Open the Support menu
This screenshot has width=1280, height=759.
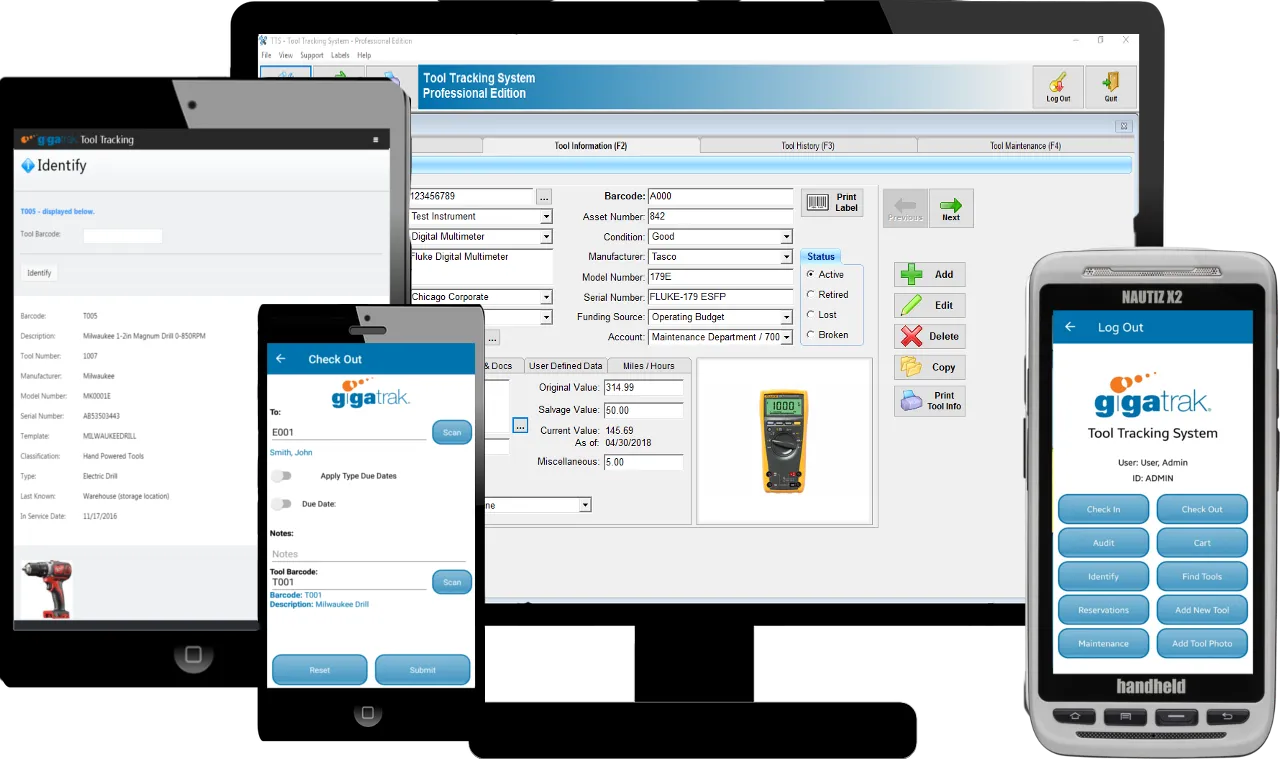pos(312,56)
